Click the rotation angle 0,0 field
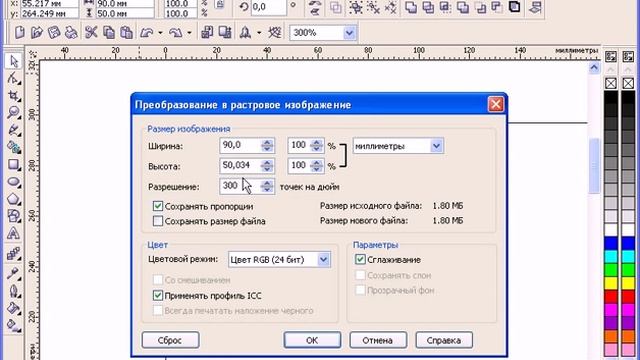640x360 pixels. (x=268, y=7)
